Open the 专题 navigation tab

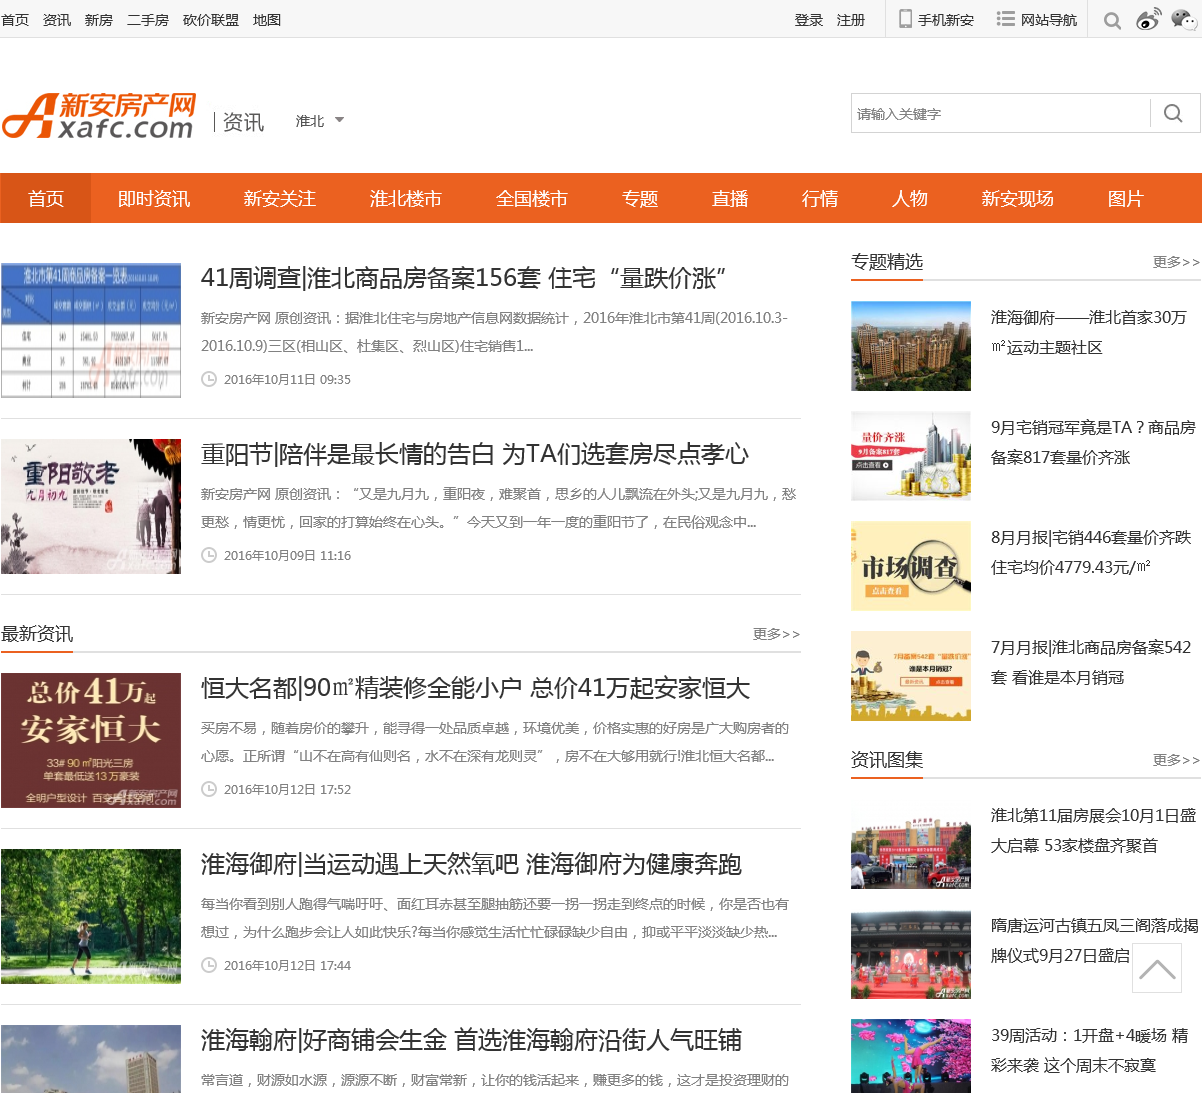click(640, 198)
